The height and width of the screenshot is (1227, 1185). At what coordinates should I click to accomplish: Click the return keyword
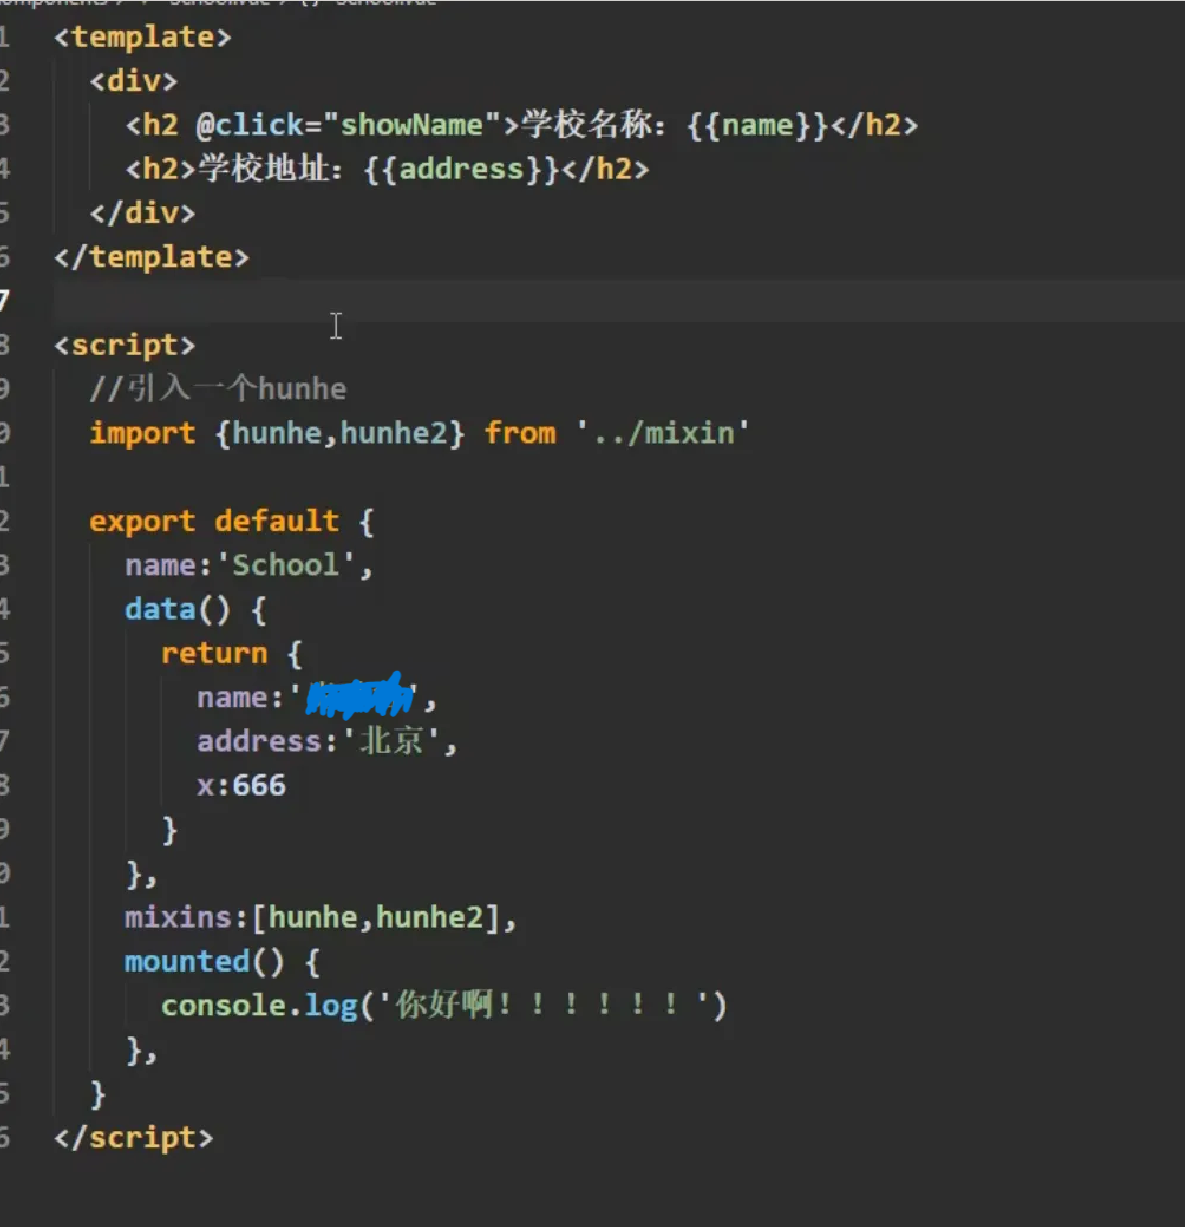(x=214, y=653)
